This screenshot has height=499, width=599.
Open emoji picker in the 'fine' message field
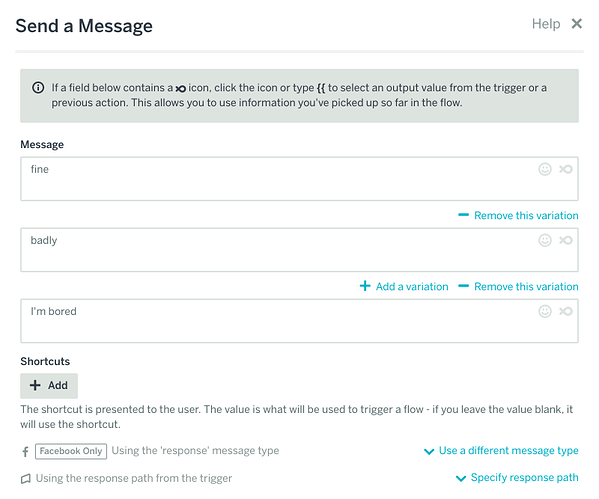545,169
